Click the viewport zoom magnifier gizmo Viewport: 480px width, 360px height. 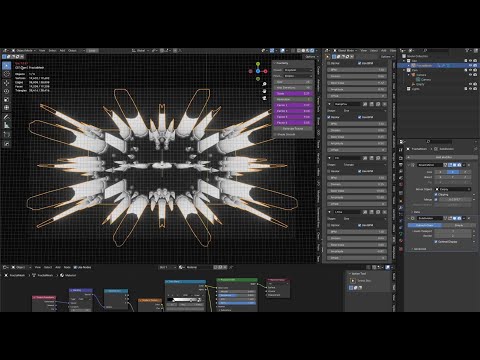(x=264, y=84)
